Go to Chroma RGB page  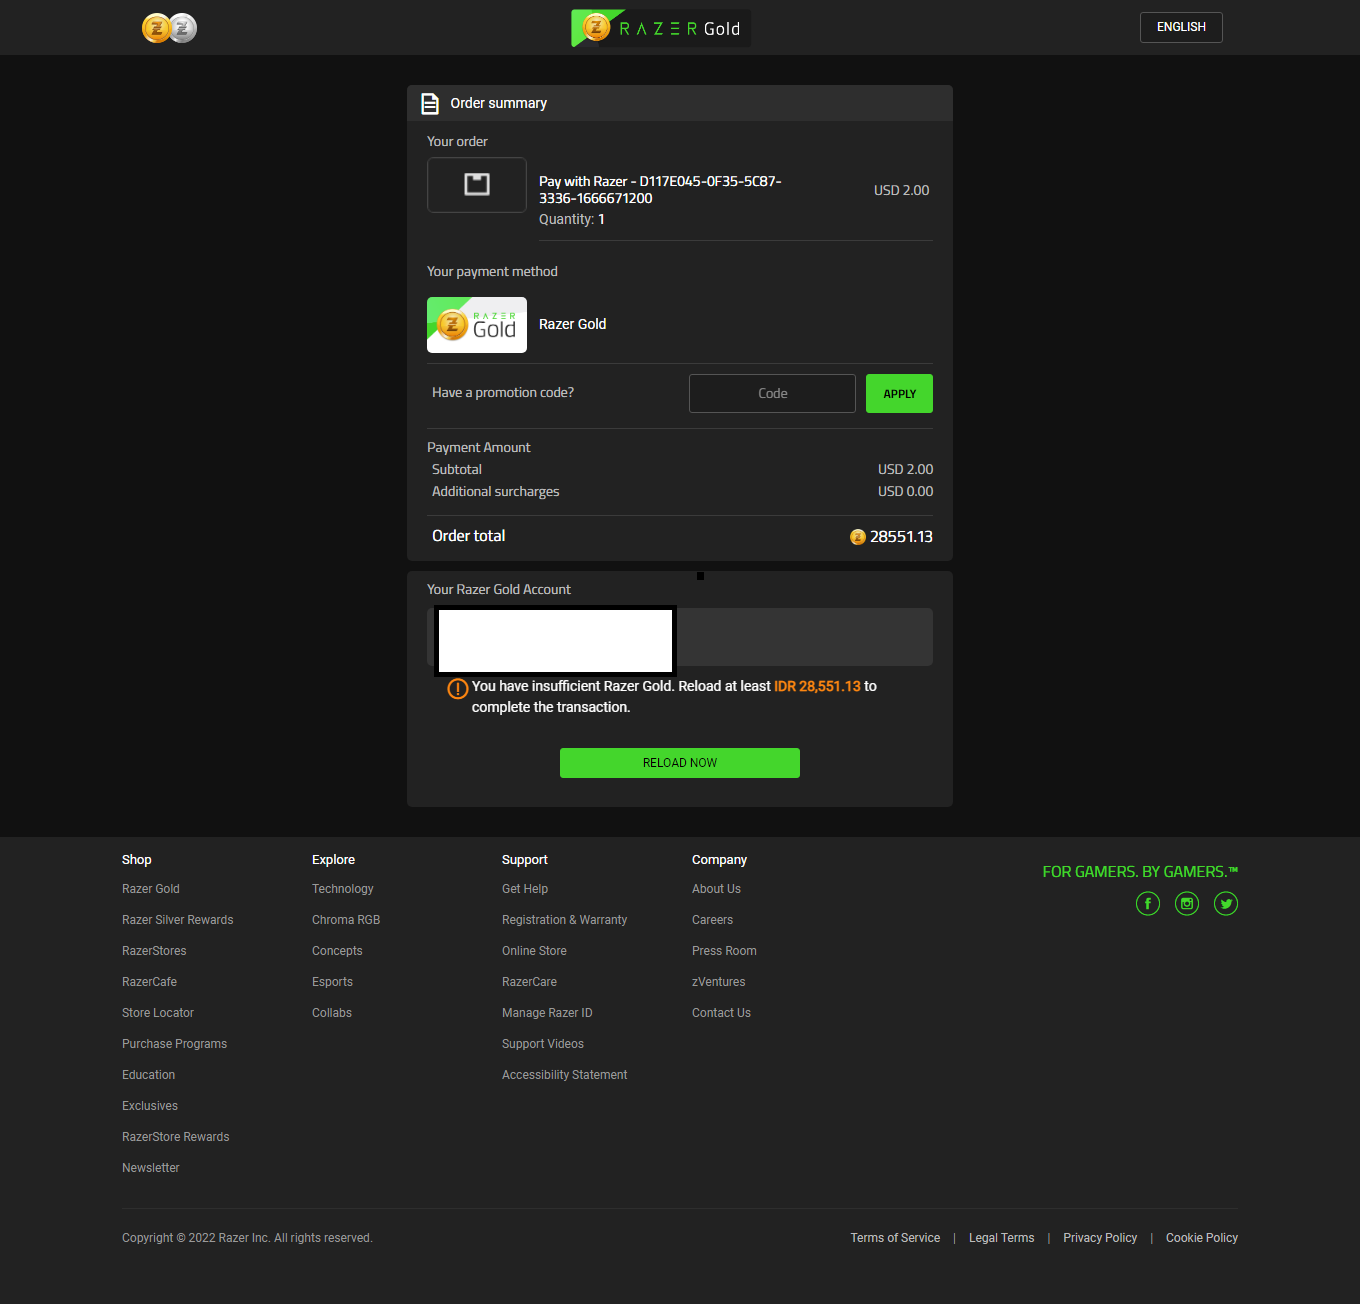(346, 920)
